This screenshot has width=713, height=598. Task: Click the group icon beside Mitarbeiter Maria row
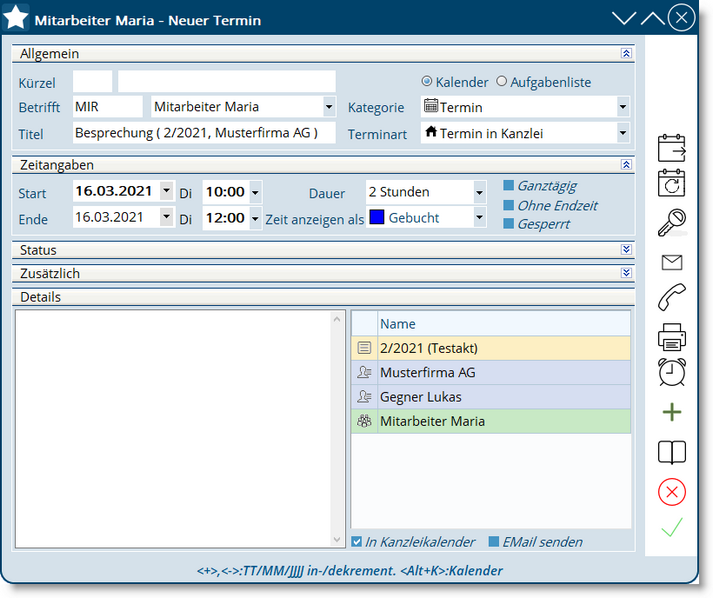tap(364, 421)
